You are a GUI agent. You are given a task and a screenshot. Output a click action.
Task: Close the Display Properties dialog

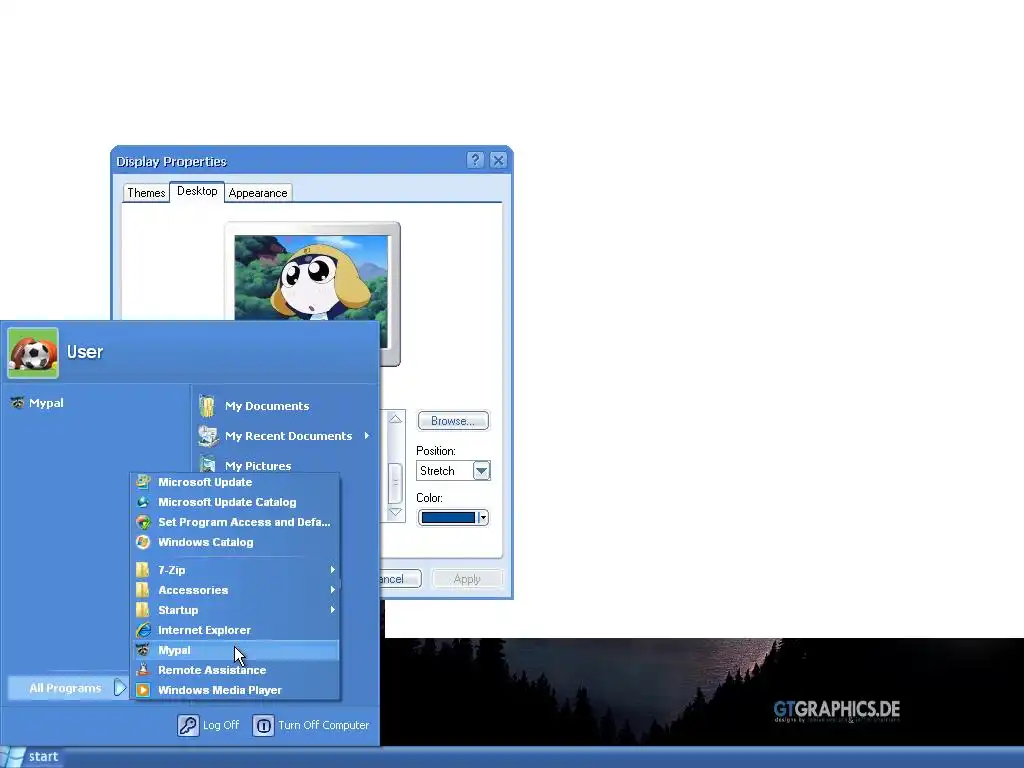coord(498,160)
